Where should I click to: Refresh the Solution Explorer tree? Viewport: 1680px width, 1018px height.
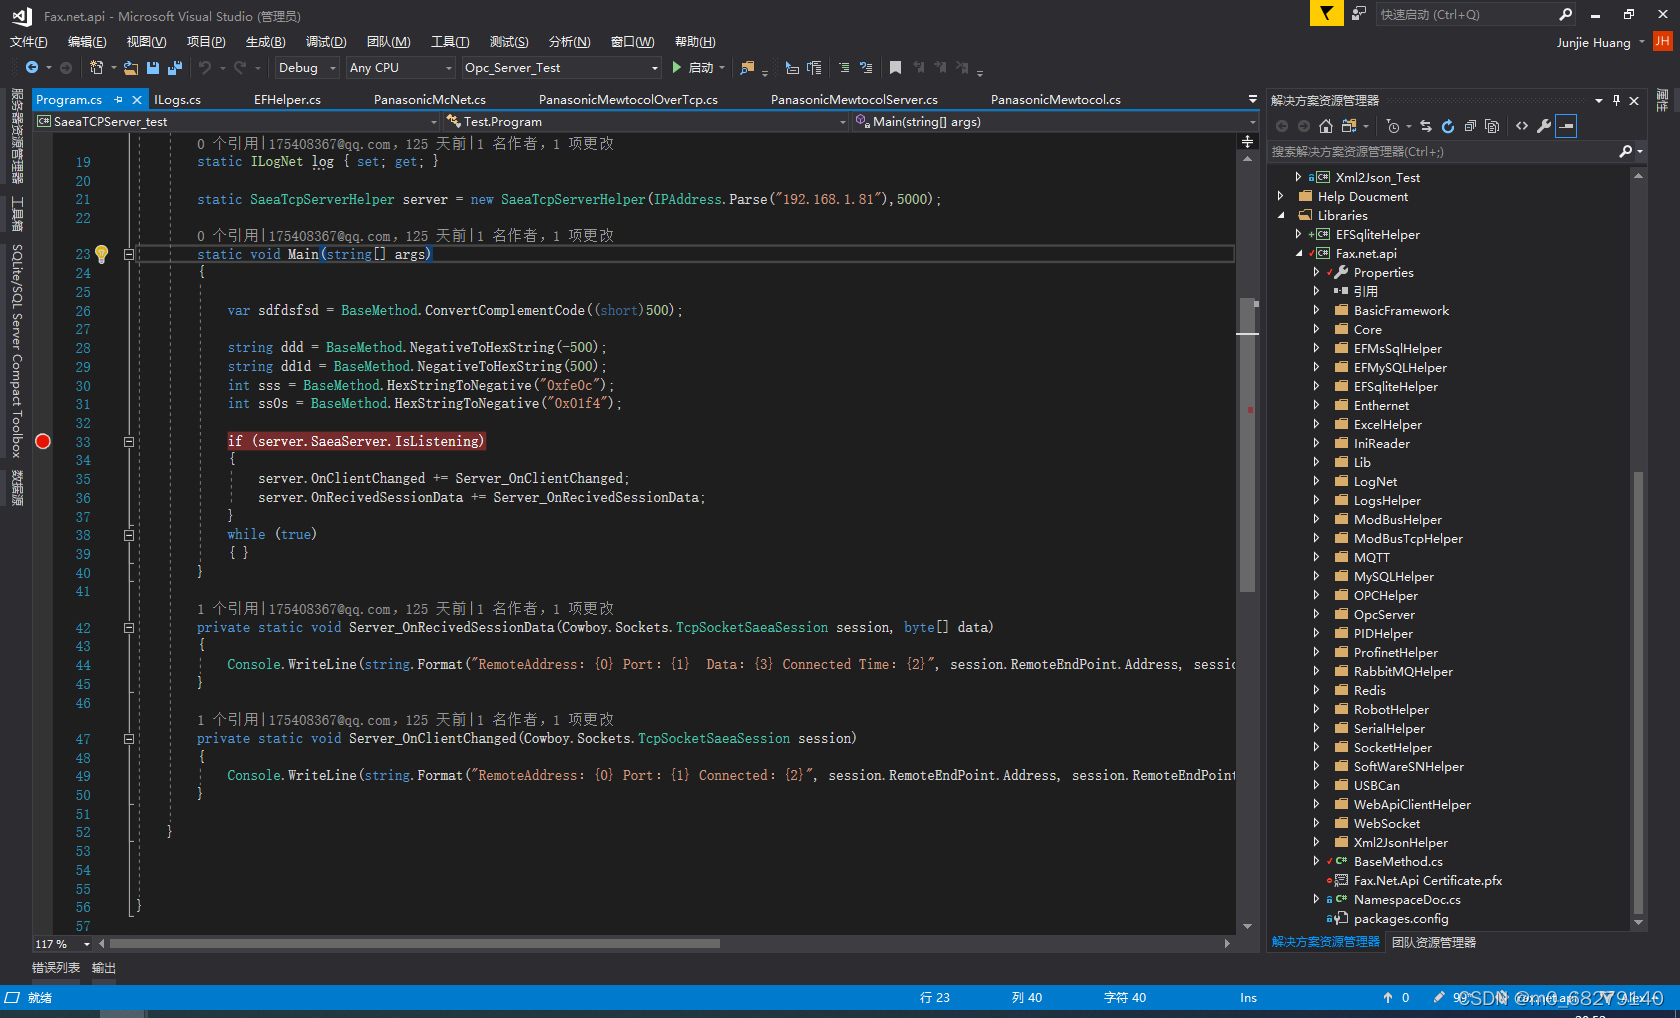click(1447, 126)
